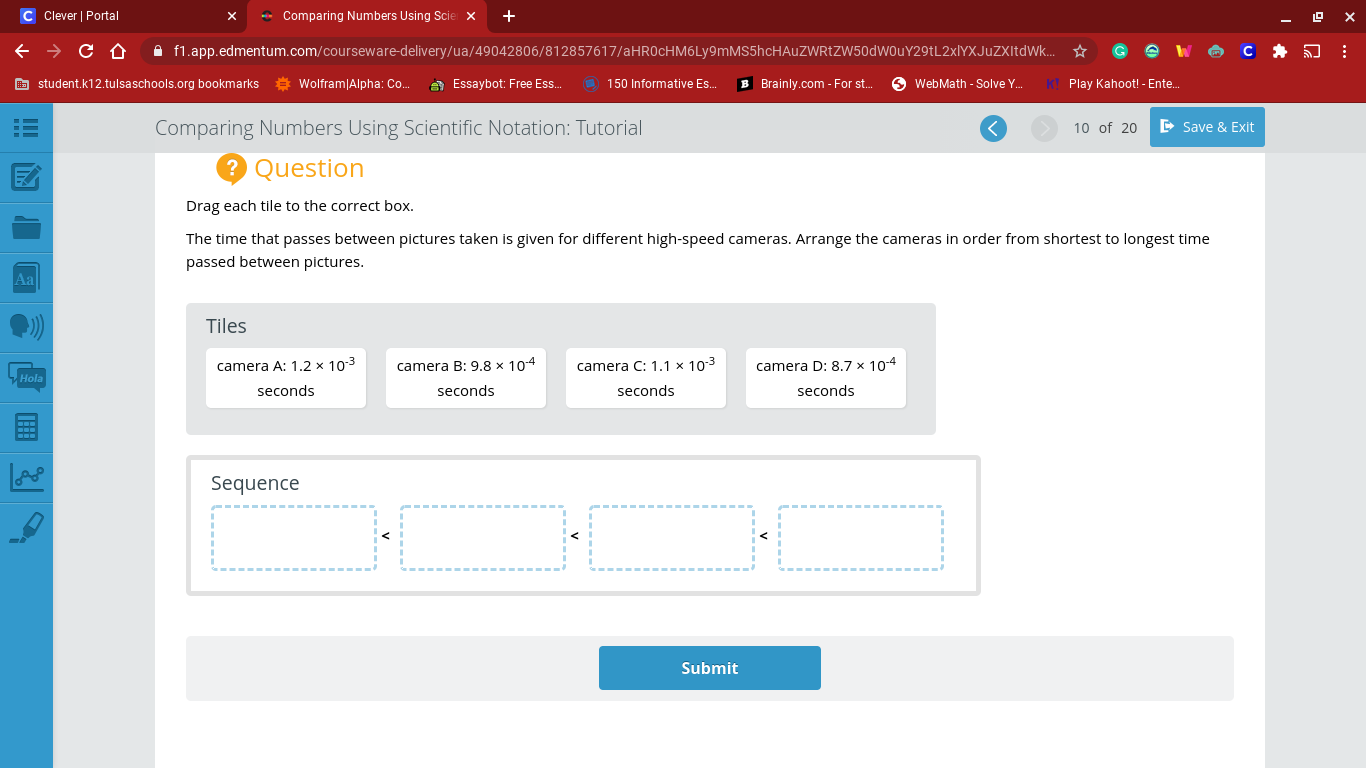Open the table of contents list icon

26,128
